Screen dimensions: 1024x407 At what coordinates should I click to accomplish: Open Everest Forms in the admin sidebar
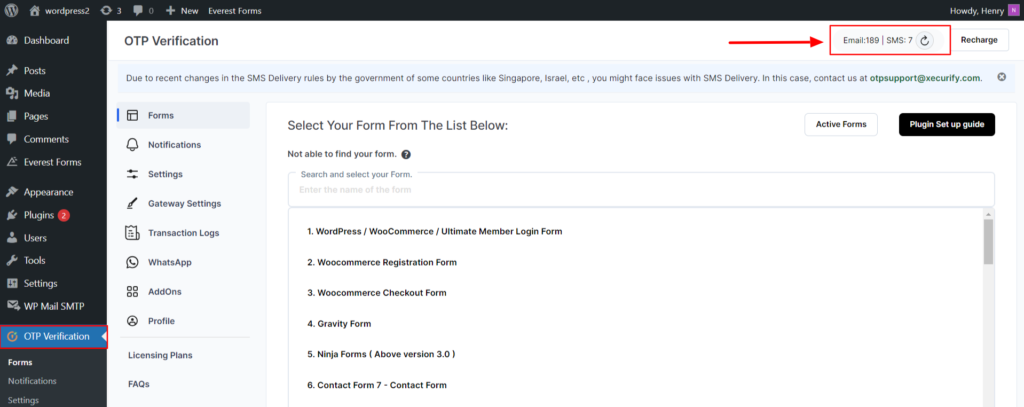[x=54, y=162]
